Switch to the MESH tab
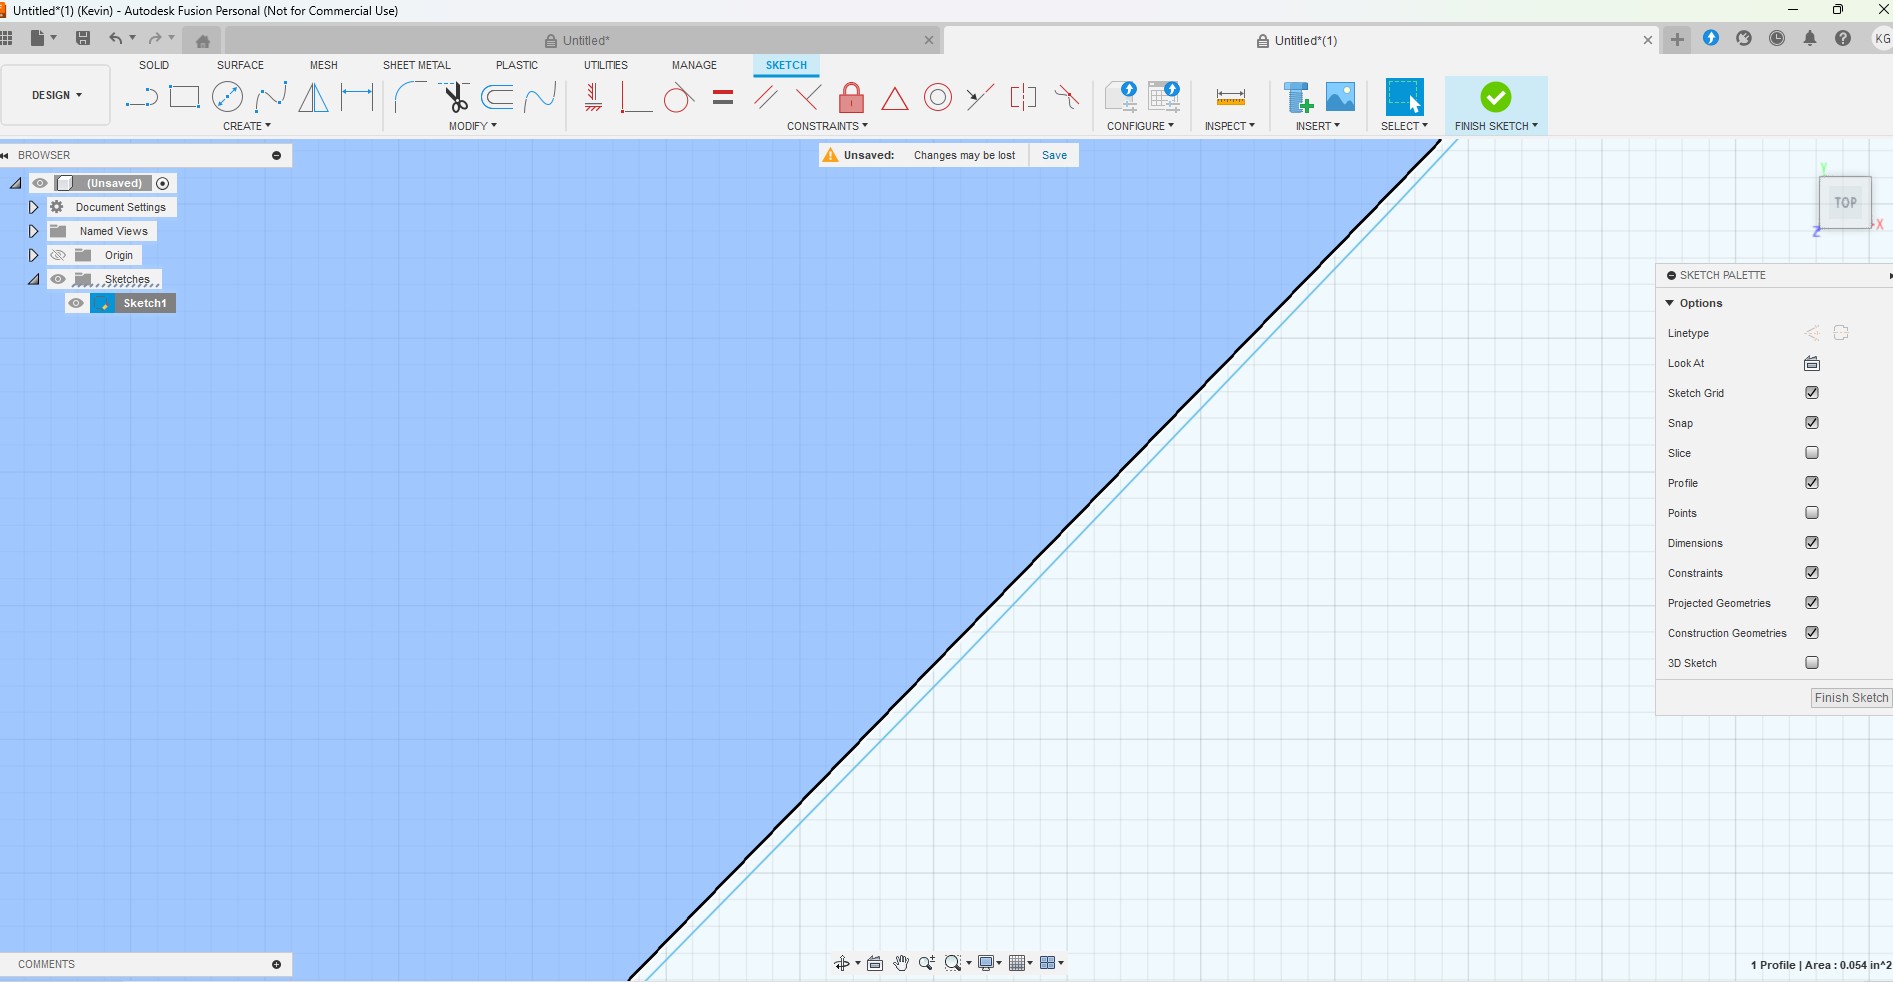The height and width of the screenshot is (982, 1893). click(323, 65)
